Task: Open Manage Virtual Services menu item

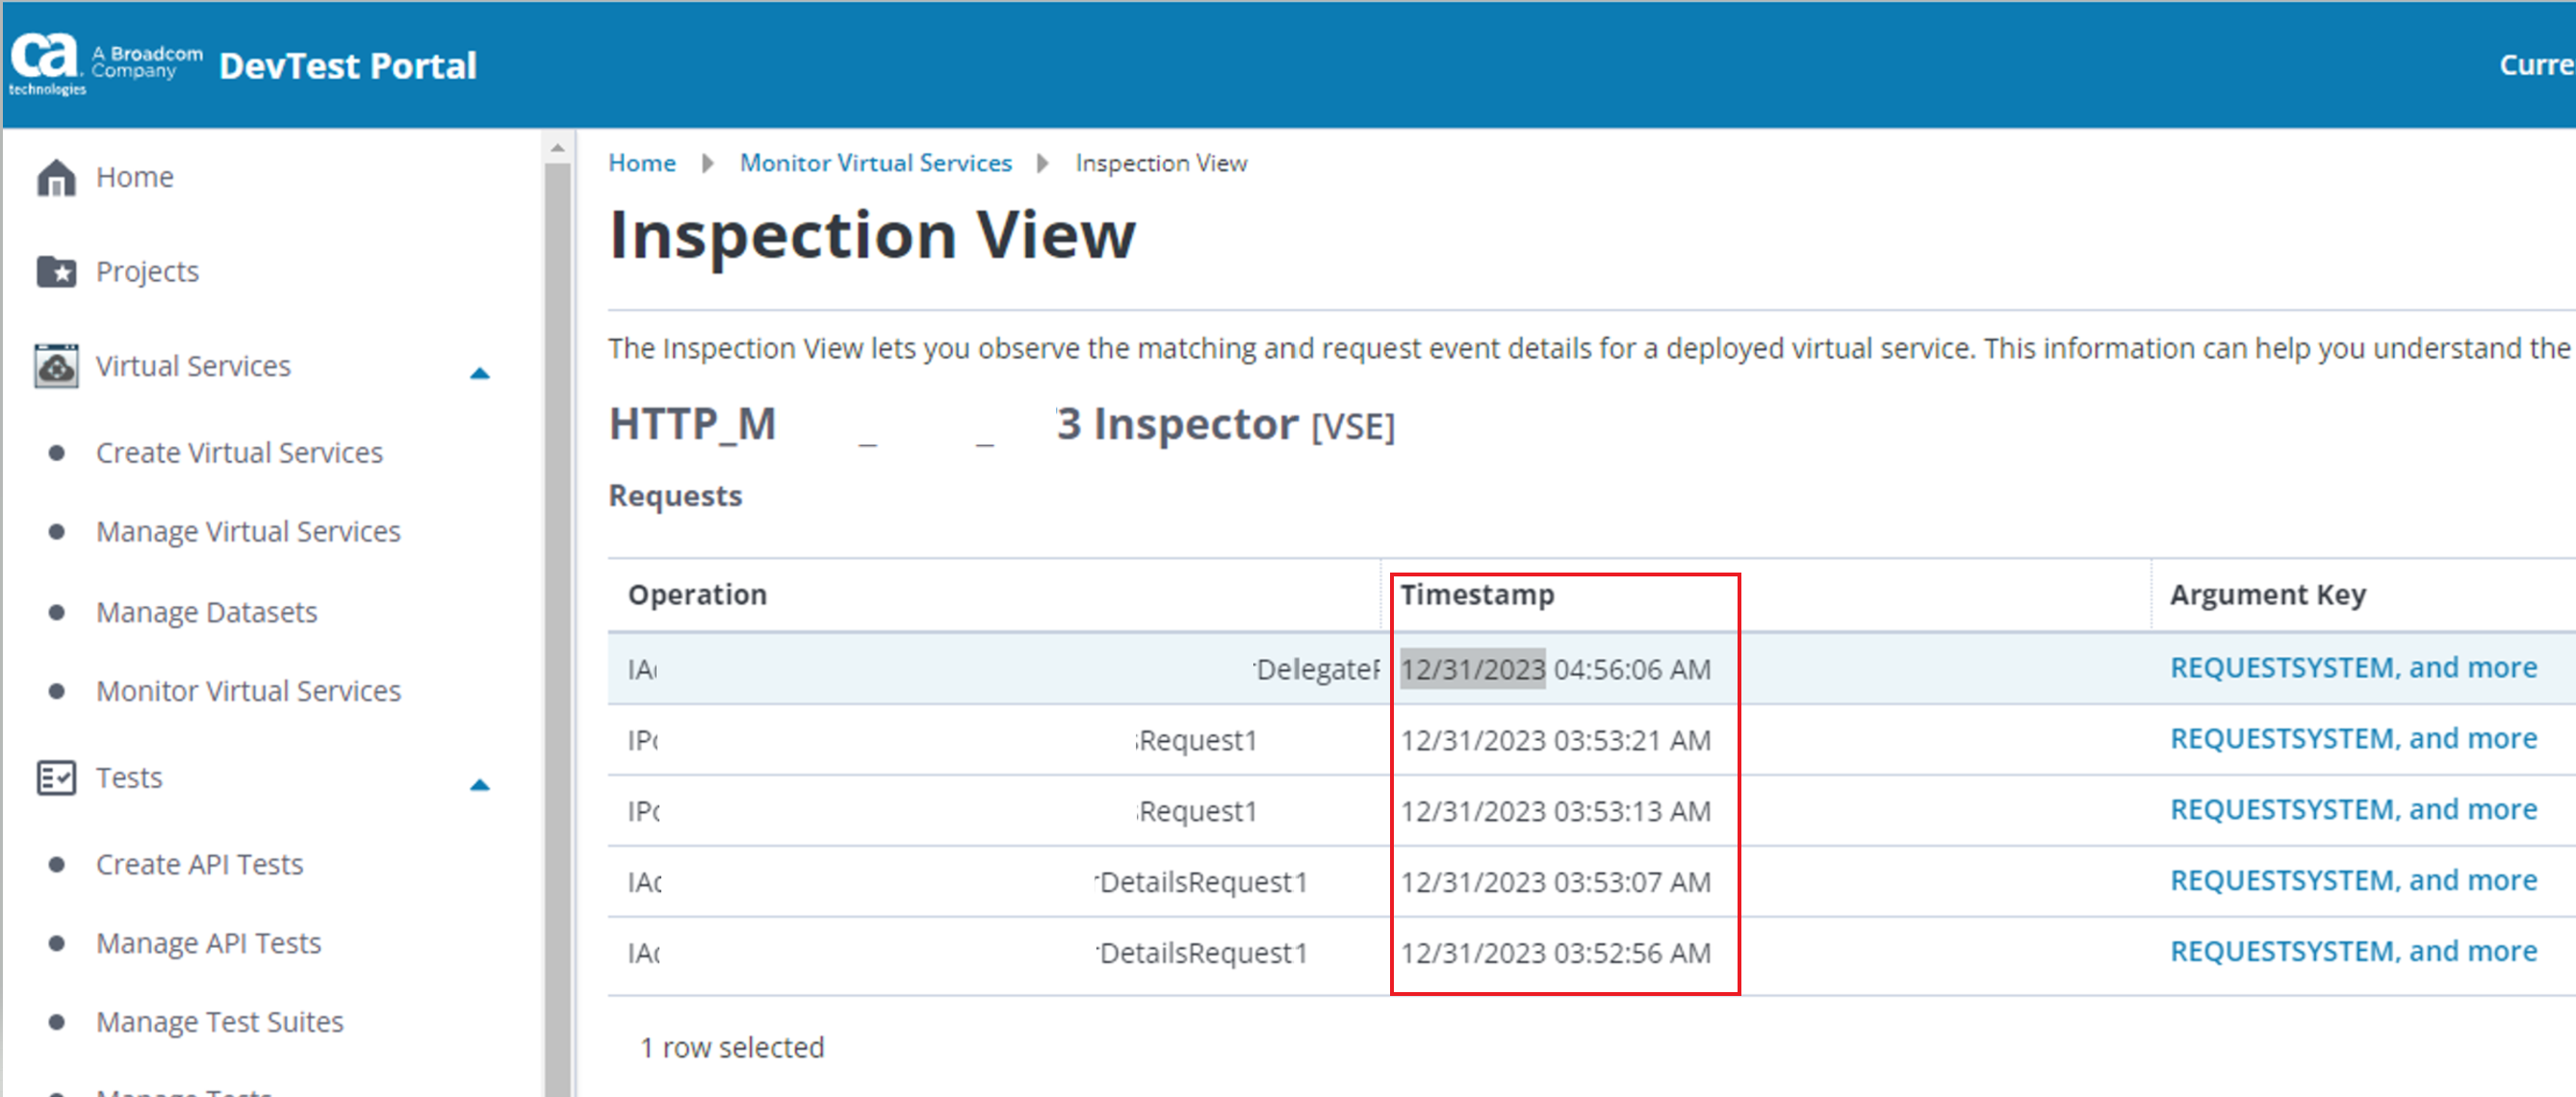Action: [x=248, y=532]
